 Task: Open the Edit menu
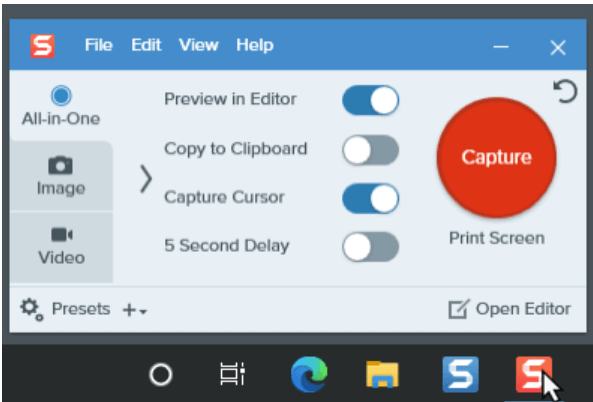pyautogui.click(x=146, y=45)
